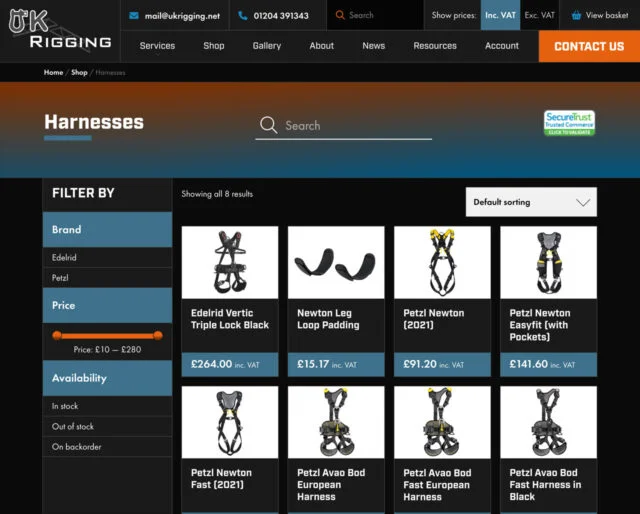
Task: Click Petzl Newton Easyfit (with Pockets) title
Action: pyautogui.click(x=540, y=325)
